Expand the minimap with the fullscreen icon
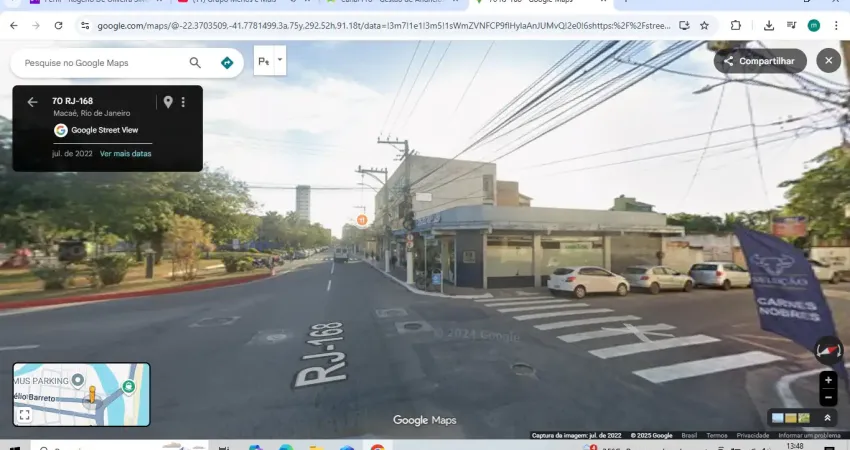850x450 pixels. pyautogui.click(x=24, y=415)
